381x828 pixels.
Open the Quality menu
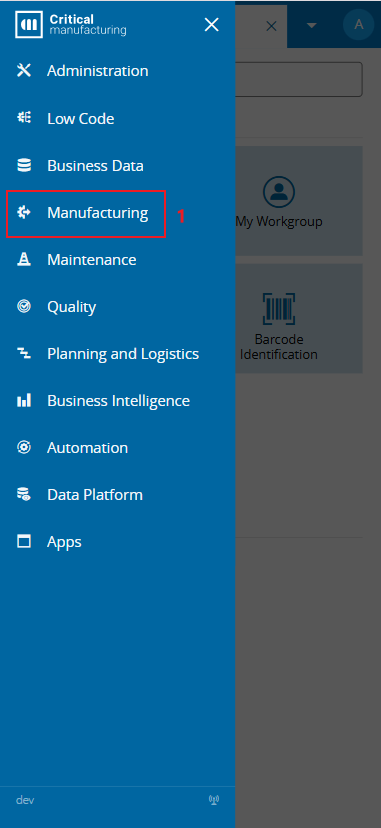(72, 307)
